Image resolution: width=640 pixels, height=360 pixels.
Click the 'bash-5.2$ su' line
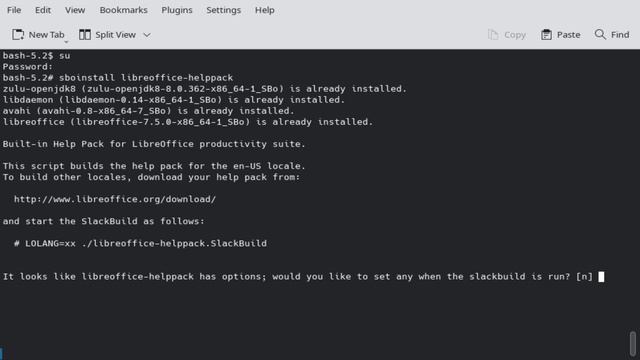[36, 56]
